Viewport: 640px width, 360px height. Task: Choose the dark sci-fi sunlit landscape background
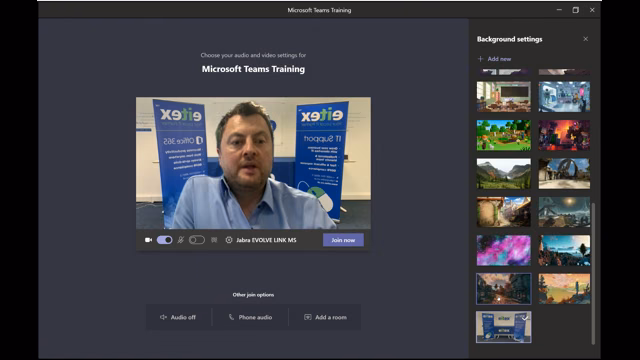pyautogui.click(x=564, y=212)
